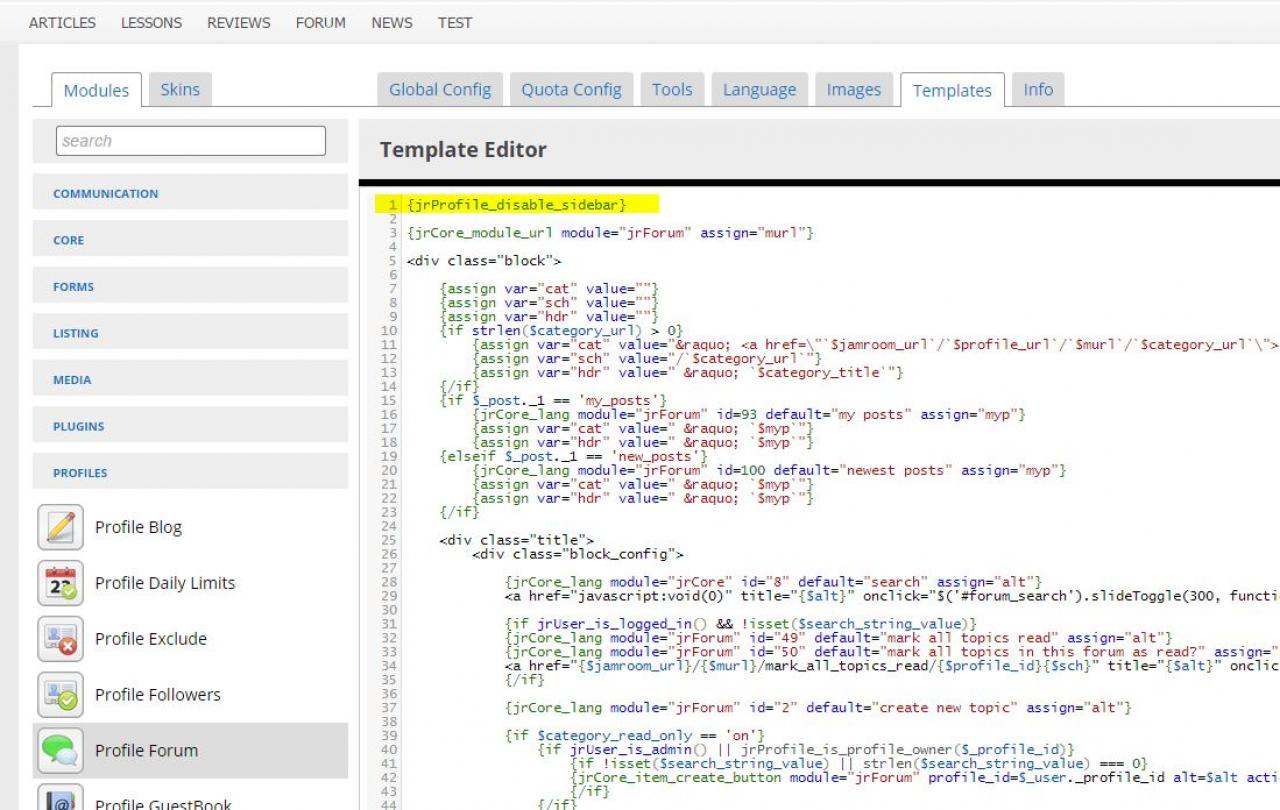The width and height of the screenshot is (1280, 810).
Task: Click highlighted line 1 in the template editor
Action: pos(517,205)
